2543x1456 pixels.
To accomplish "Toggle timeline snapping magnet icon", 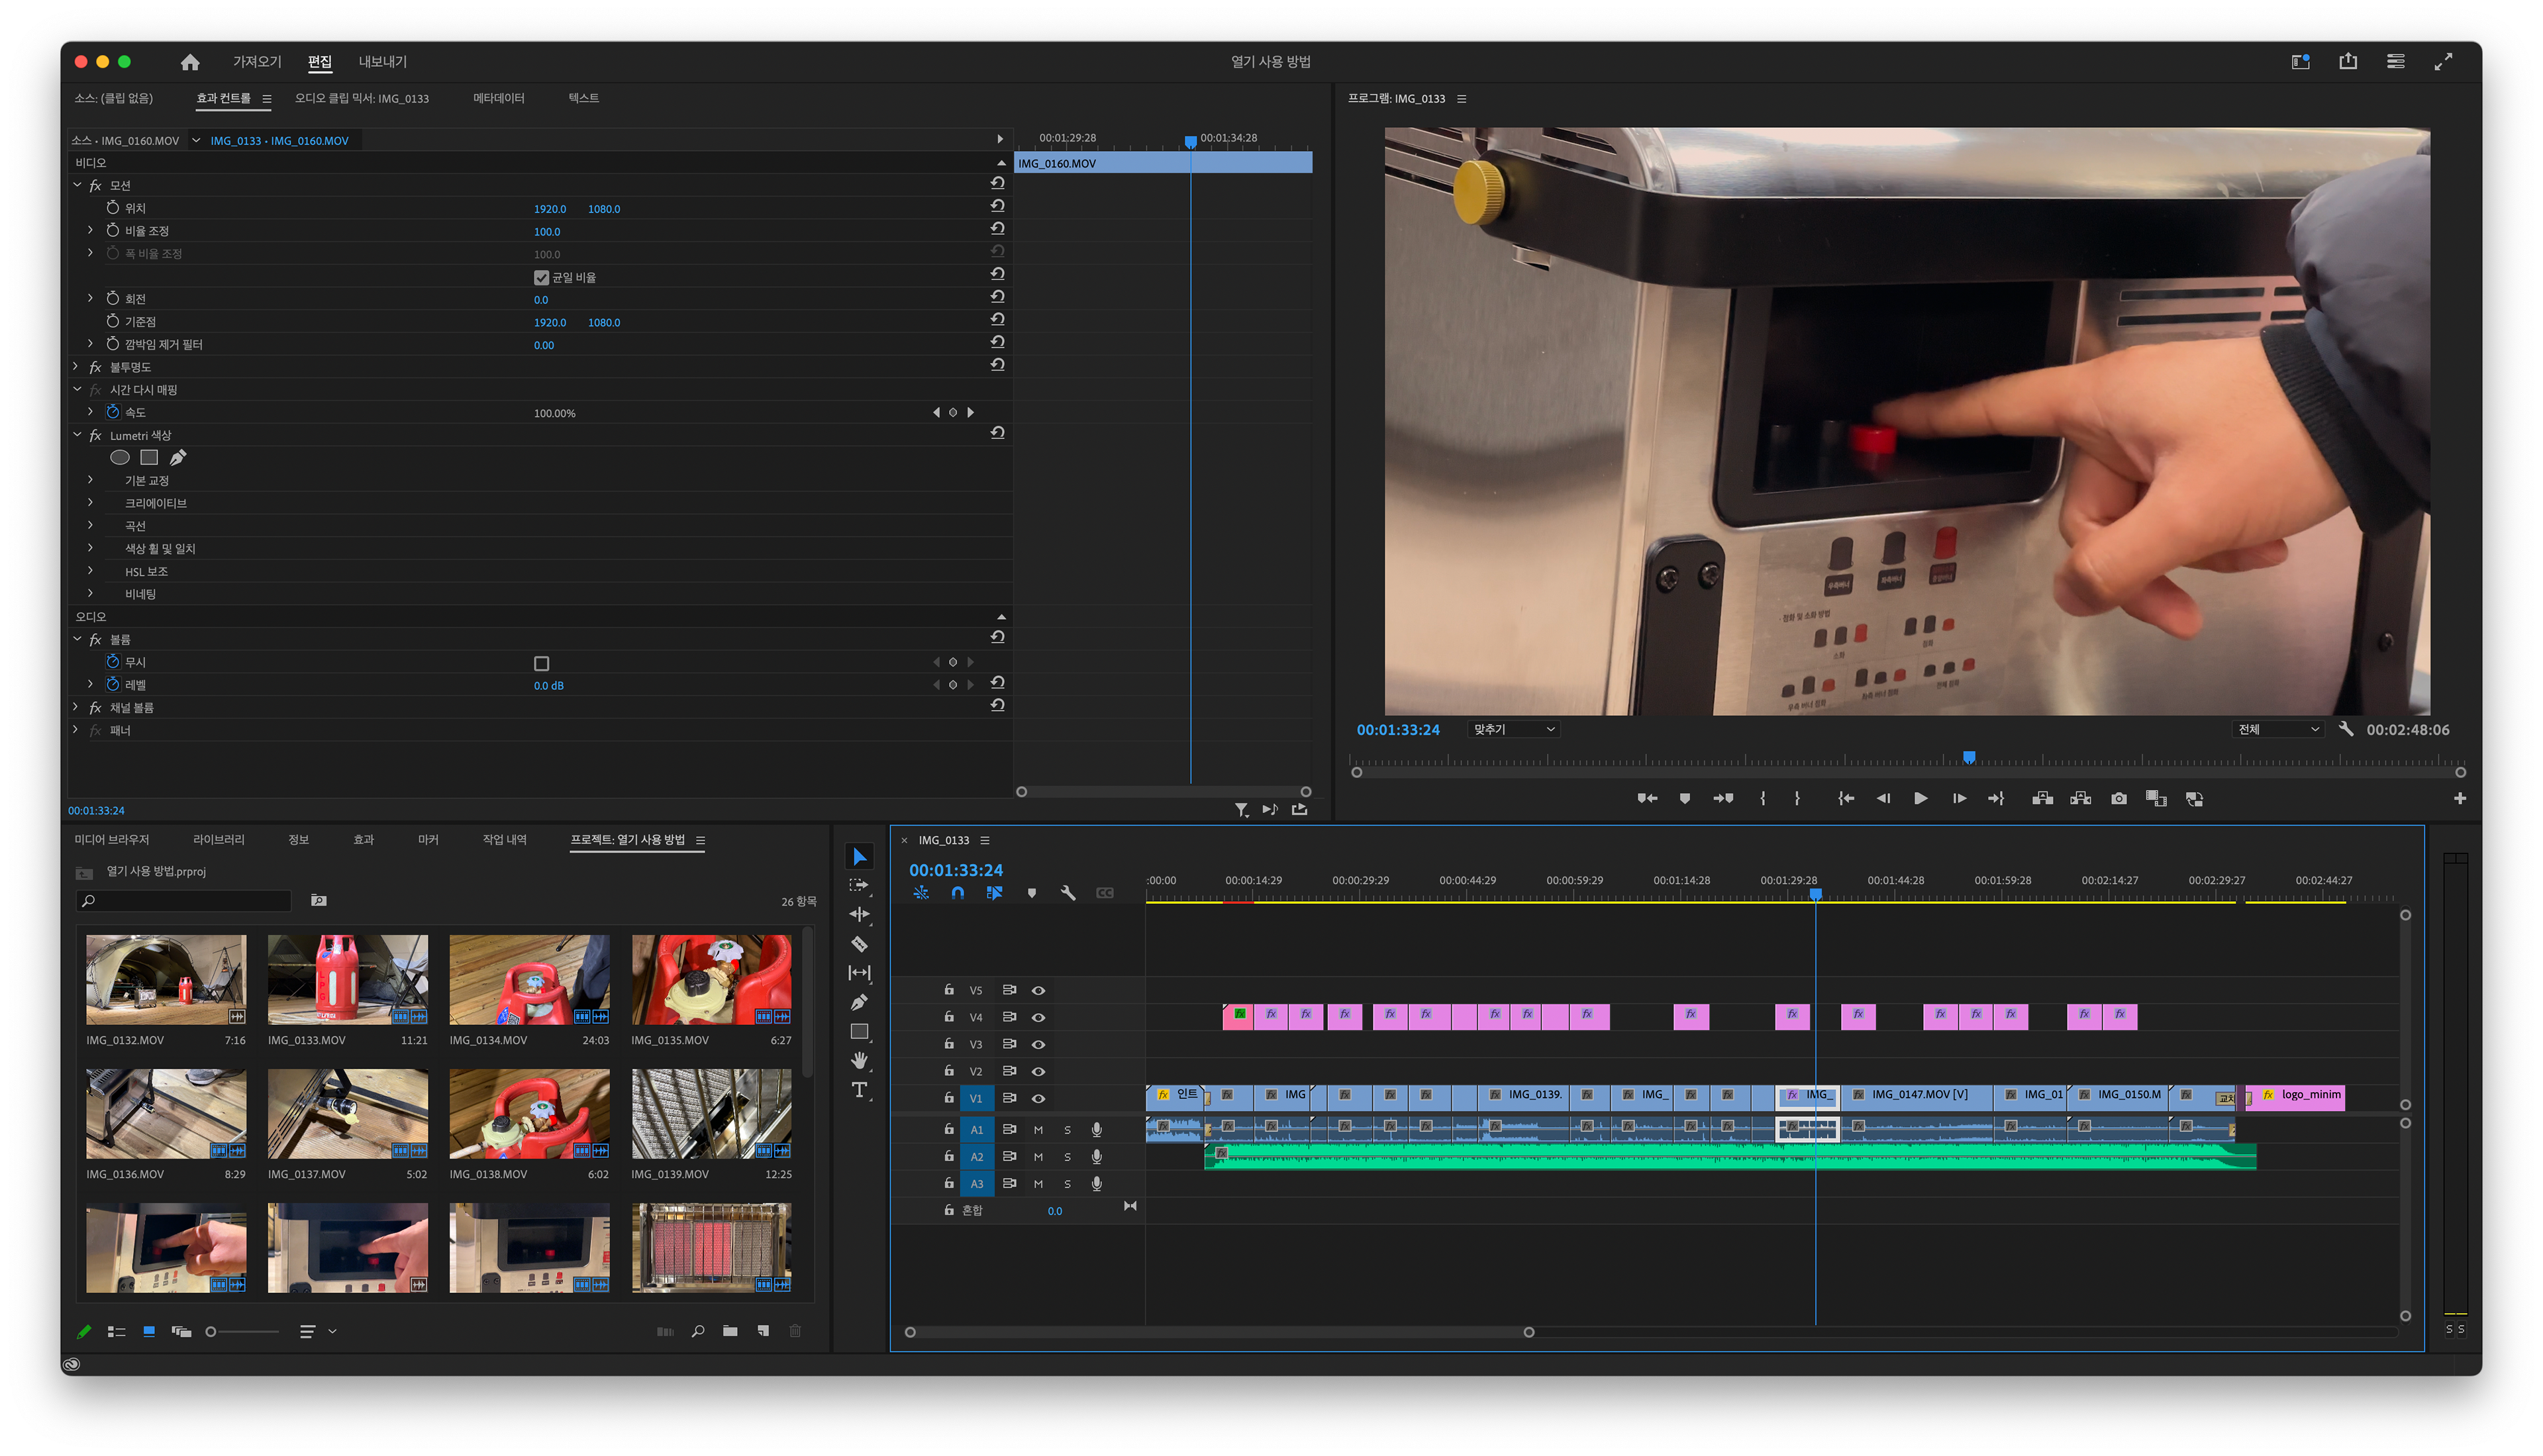I will 957,893.
